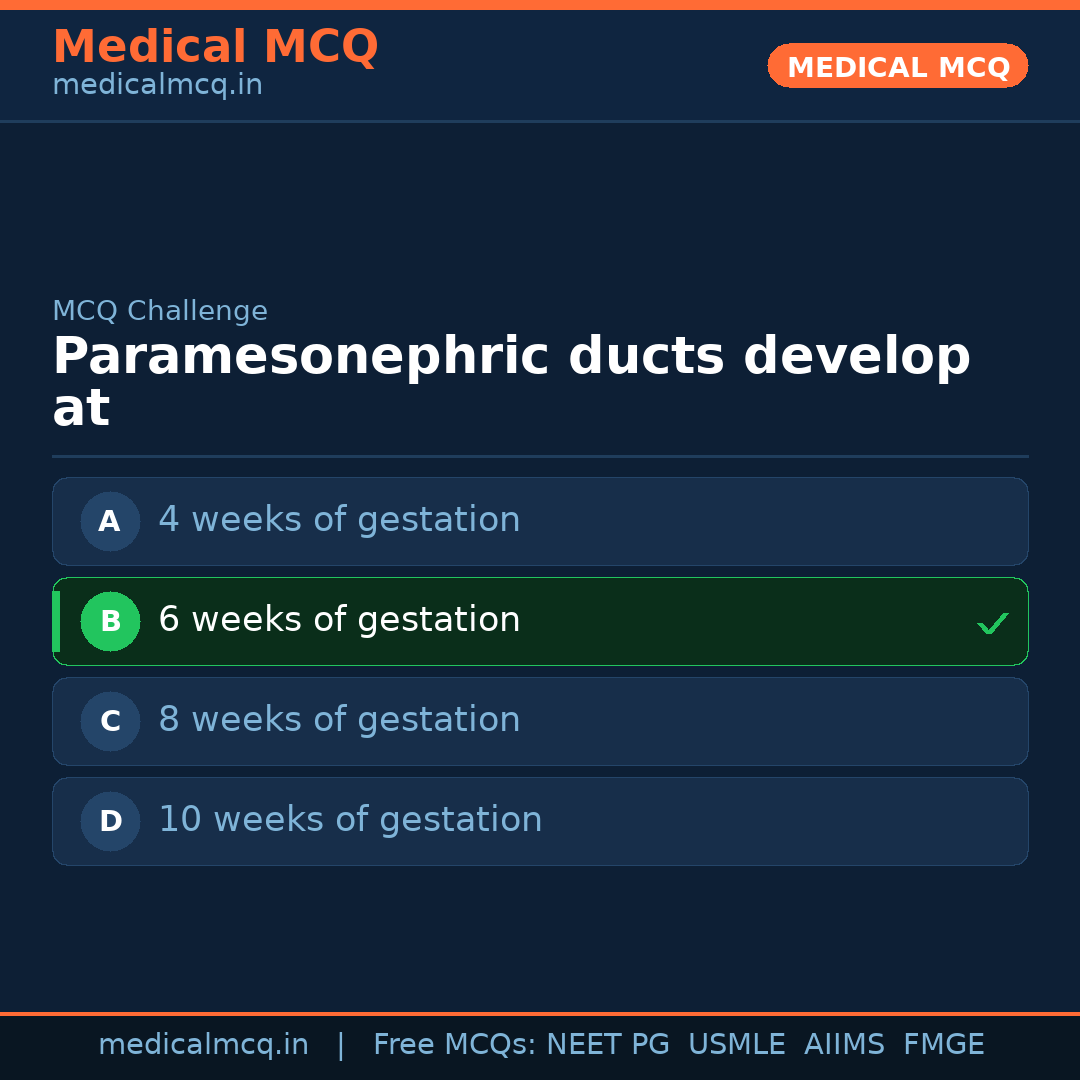The height and width of the screenshot is (1080, 1080).
Task: Click the FMGE footer text
Action: pyautogui.click(x=943, y=1045)
